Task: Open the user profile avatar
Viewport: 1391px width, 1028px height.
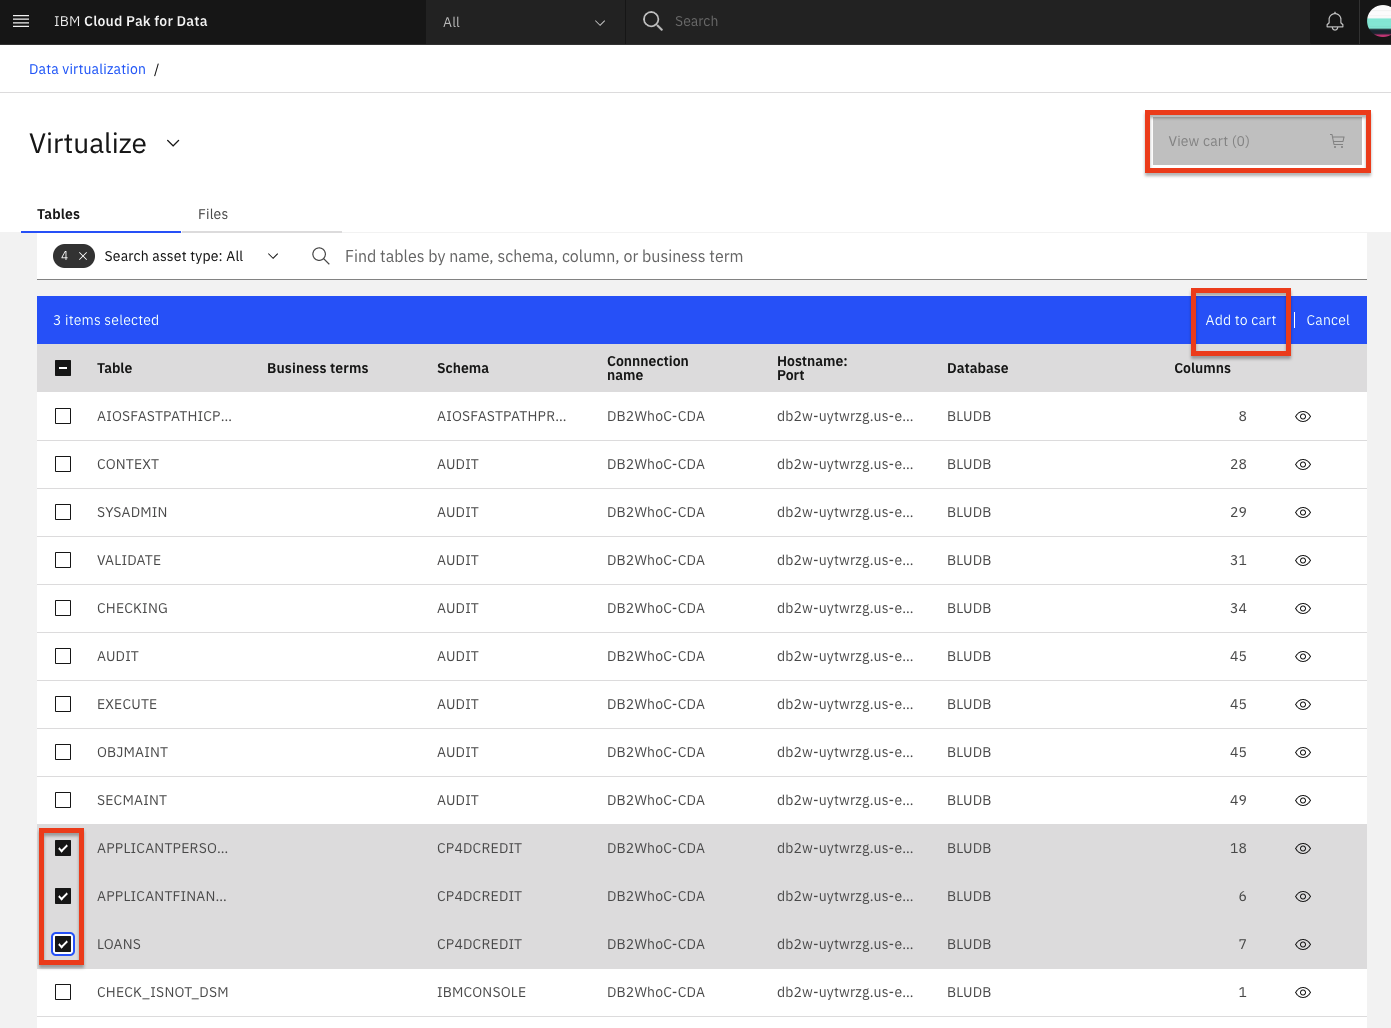Action: click(x=1380, y=21)
